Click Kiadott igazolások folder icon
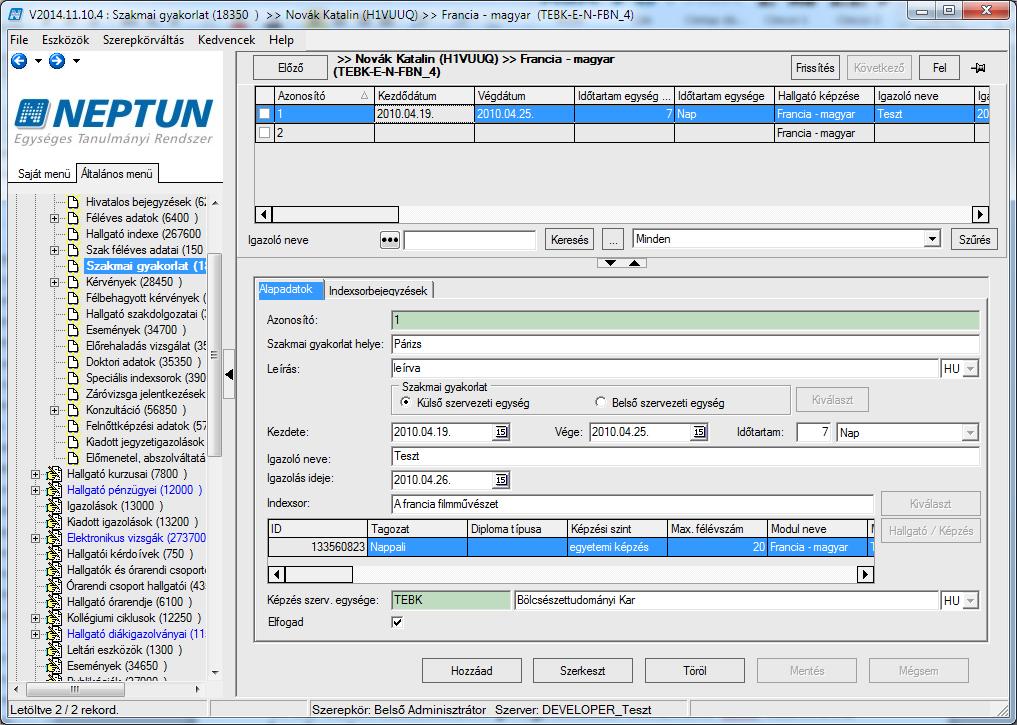This screenshot has width=1017, height=725. 54,523
